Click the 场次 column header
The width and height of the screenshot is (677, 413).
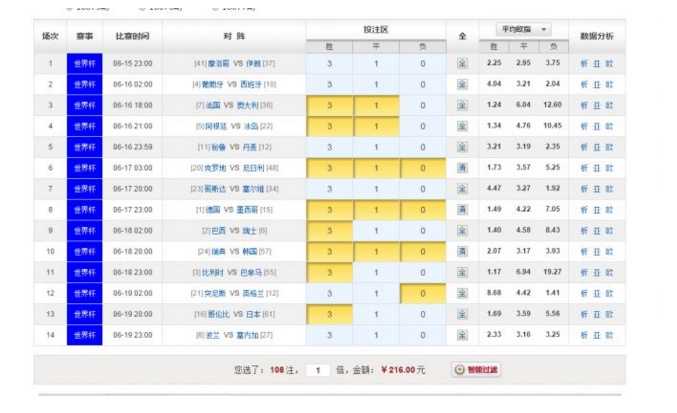click(50, 36)
